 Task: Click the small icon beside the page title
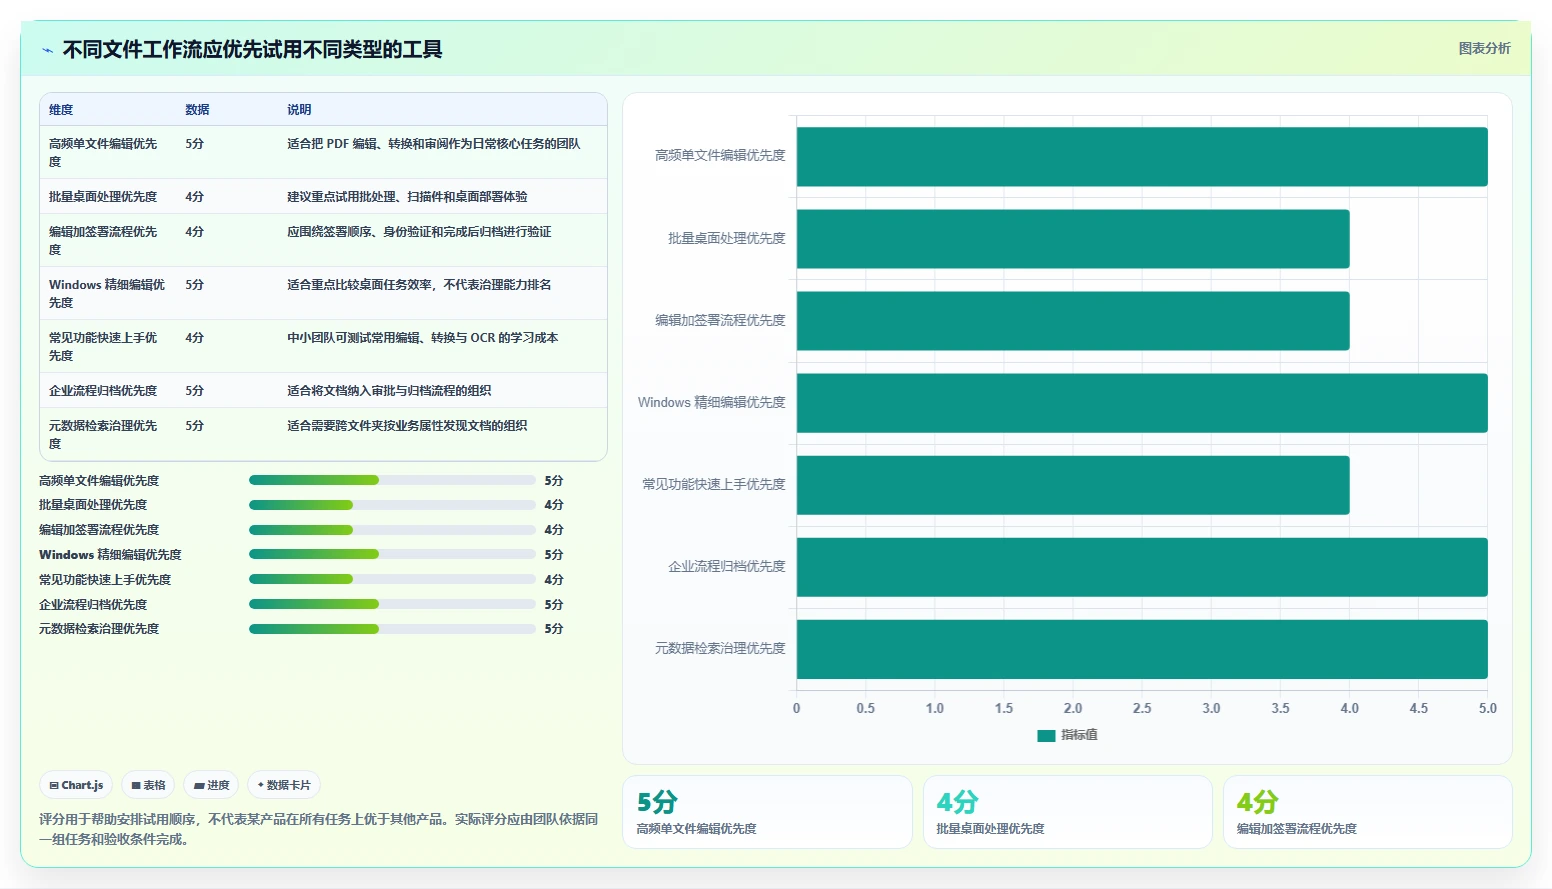[x=47, y=50]
